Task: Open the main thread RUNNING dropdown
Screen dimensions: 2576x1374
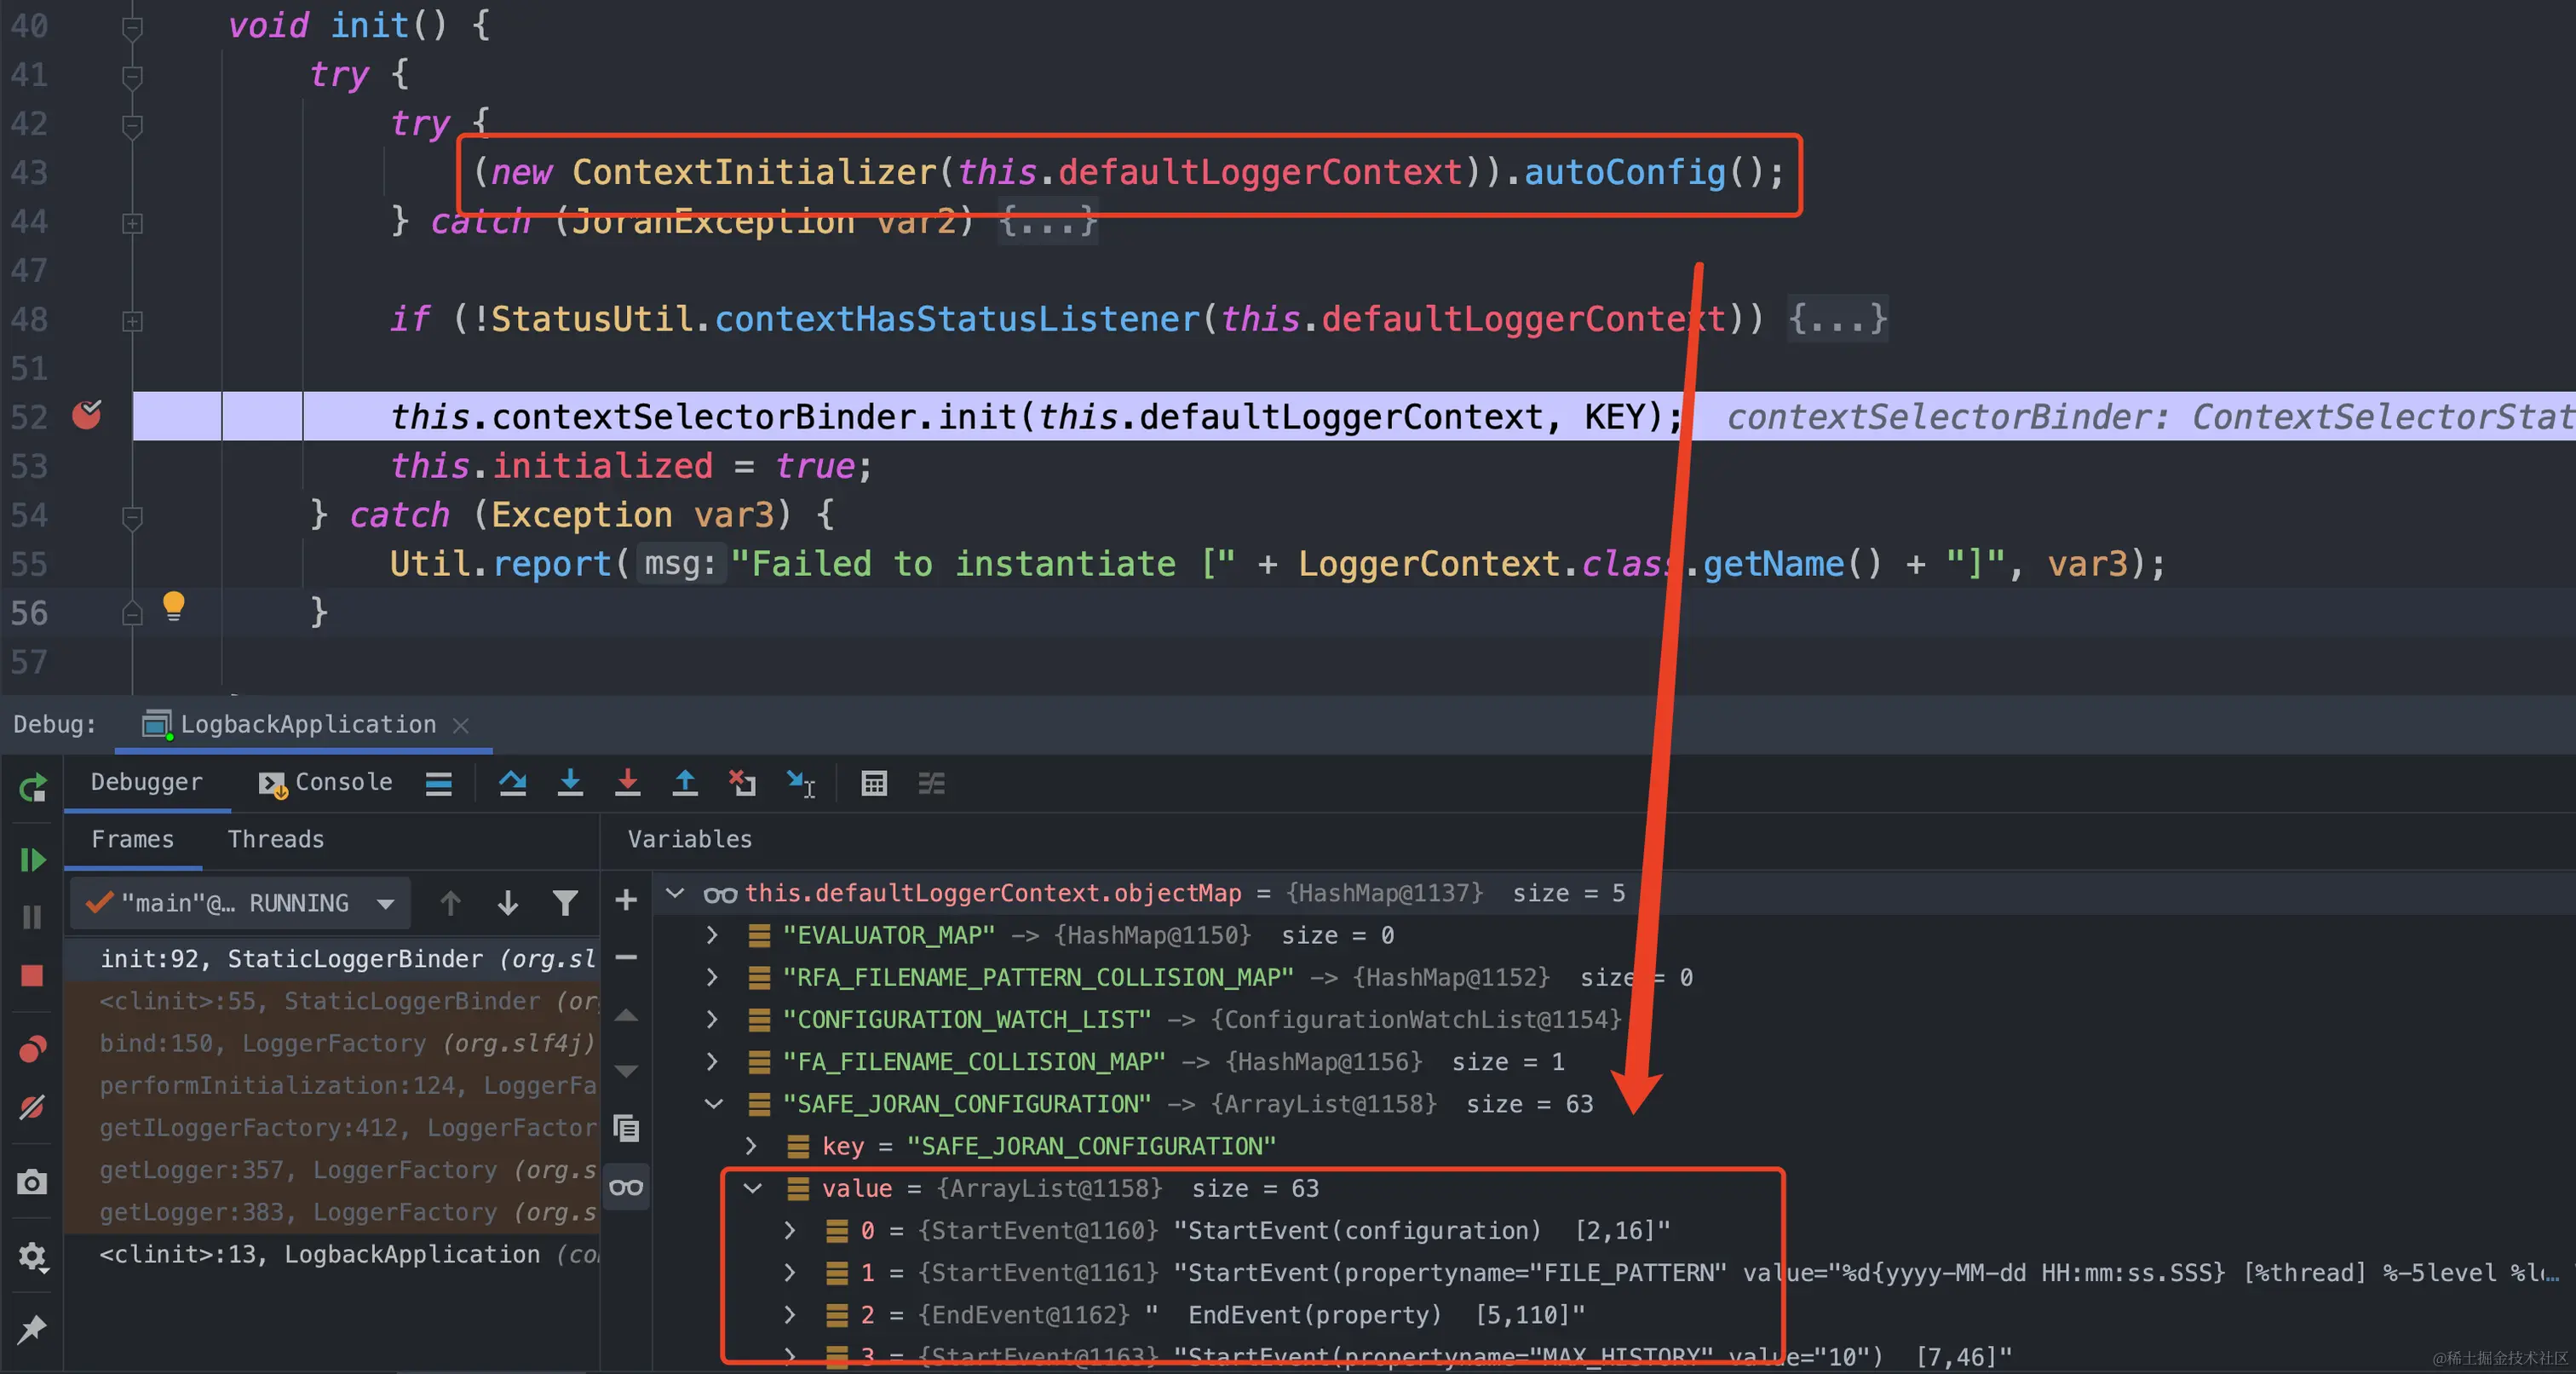Action: click(241, 903)
